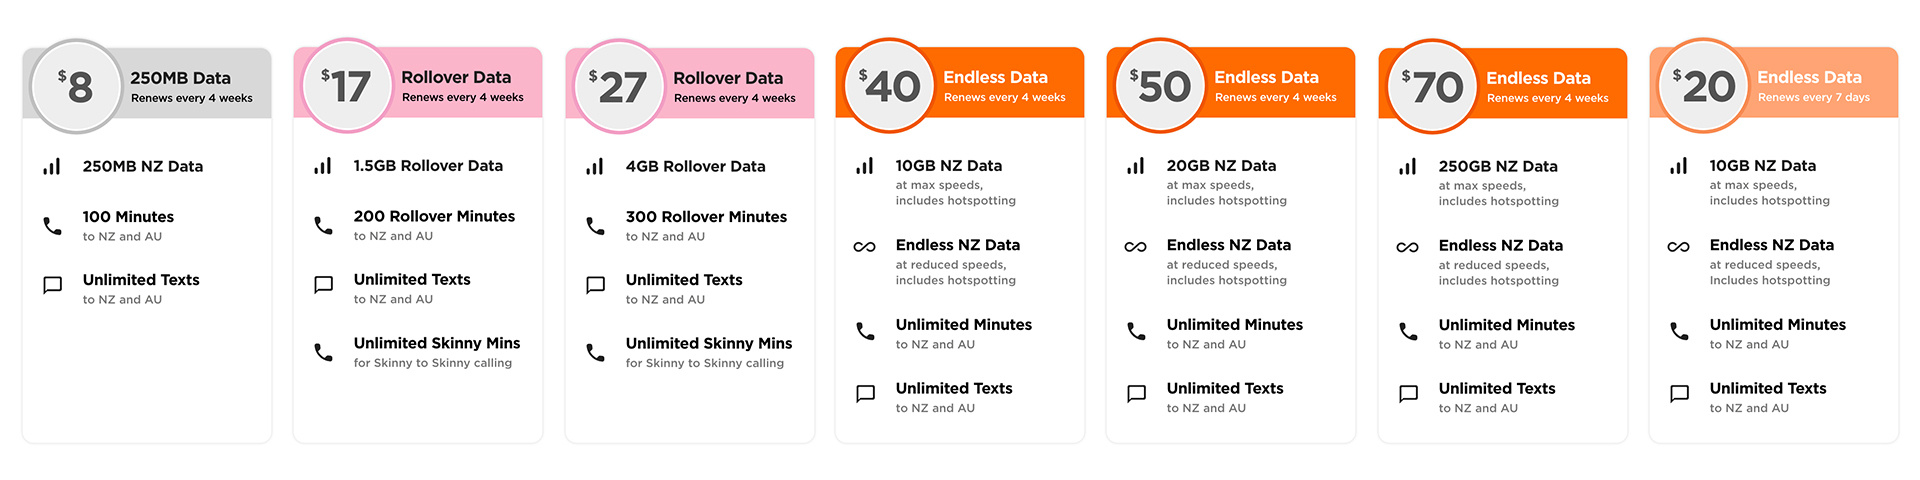Pick the $50 Endless Data plan header
The height and width of the screenshot is (480, 1920).
pos(1231,82)
